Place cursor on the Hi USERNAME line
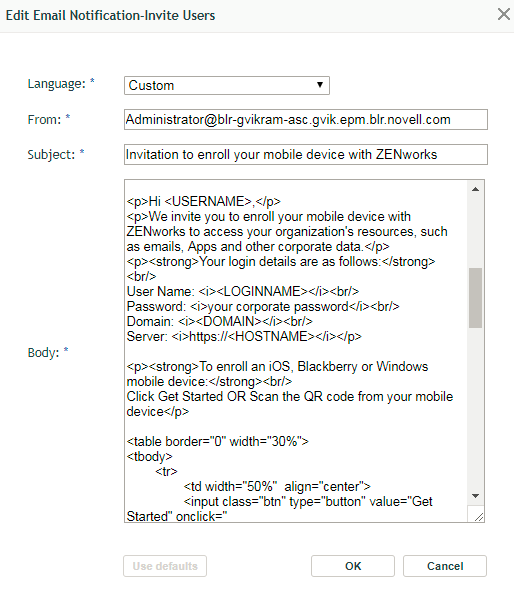 click(203, 202)
